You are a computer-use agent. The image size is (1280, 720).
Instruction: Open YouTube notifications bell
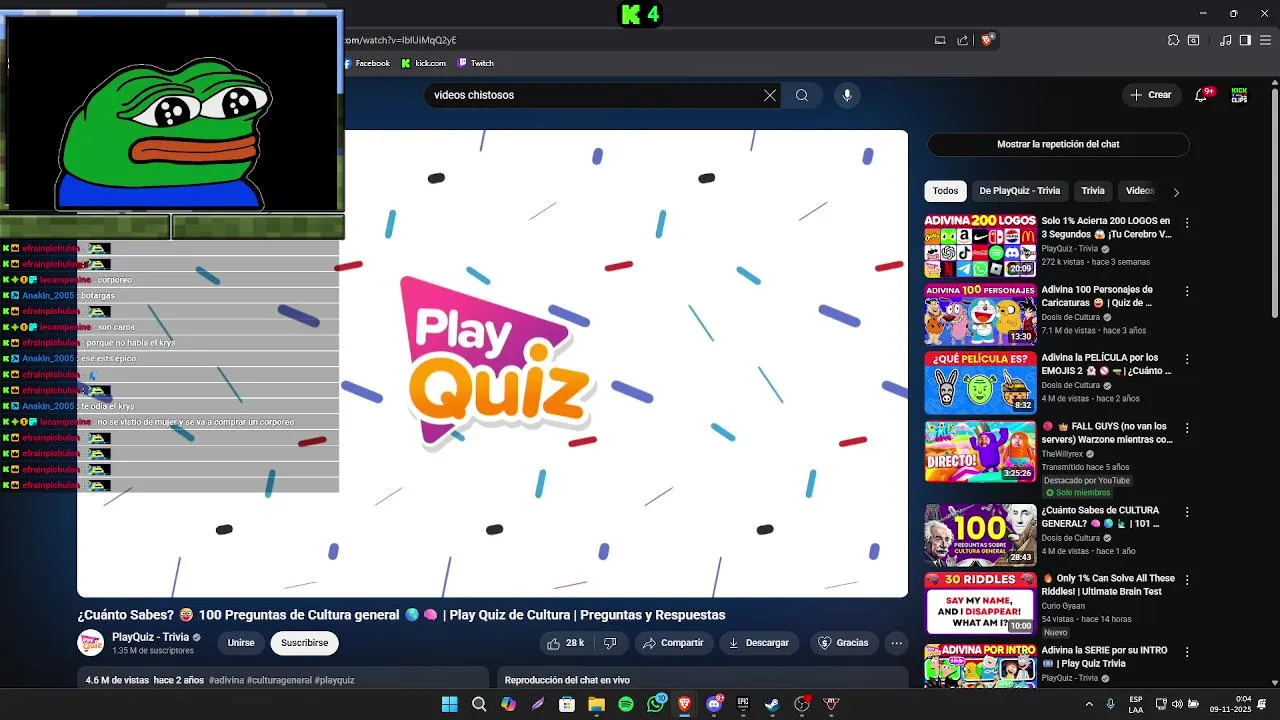click(x=1203, y=95)
